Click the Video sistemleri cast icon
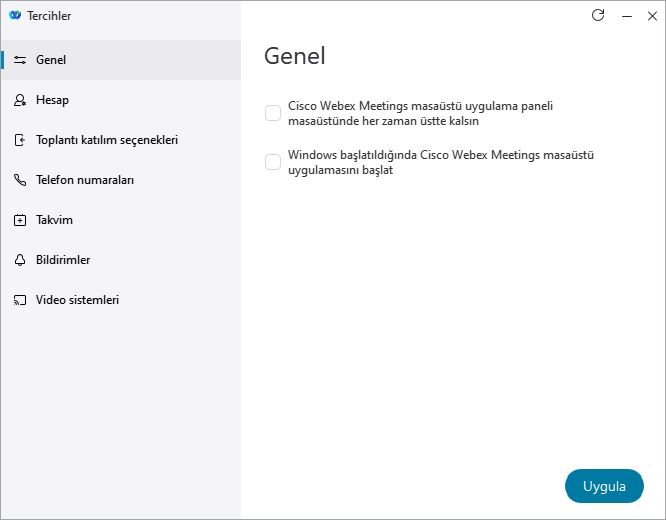The height and width of the screenshot is (520, 666). pos(20,300)
